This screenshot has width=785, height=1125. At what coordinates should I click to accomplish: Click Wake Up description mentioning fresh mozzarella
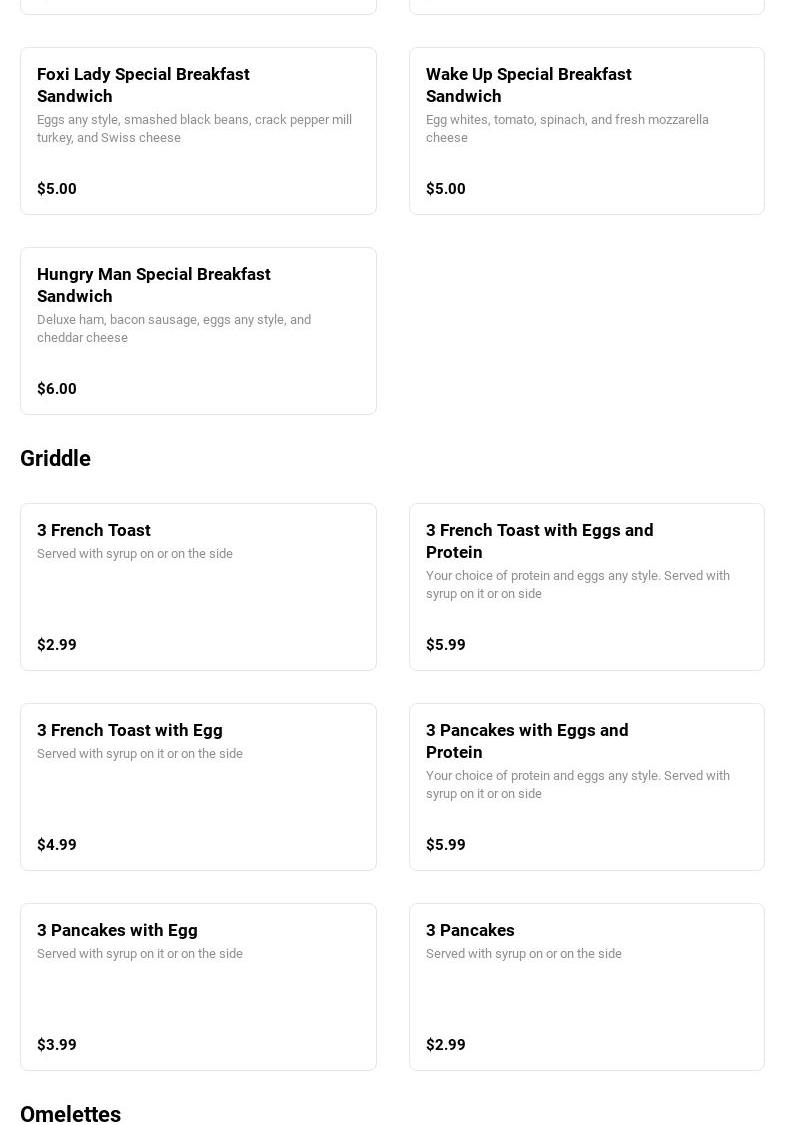567,128
